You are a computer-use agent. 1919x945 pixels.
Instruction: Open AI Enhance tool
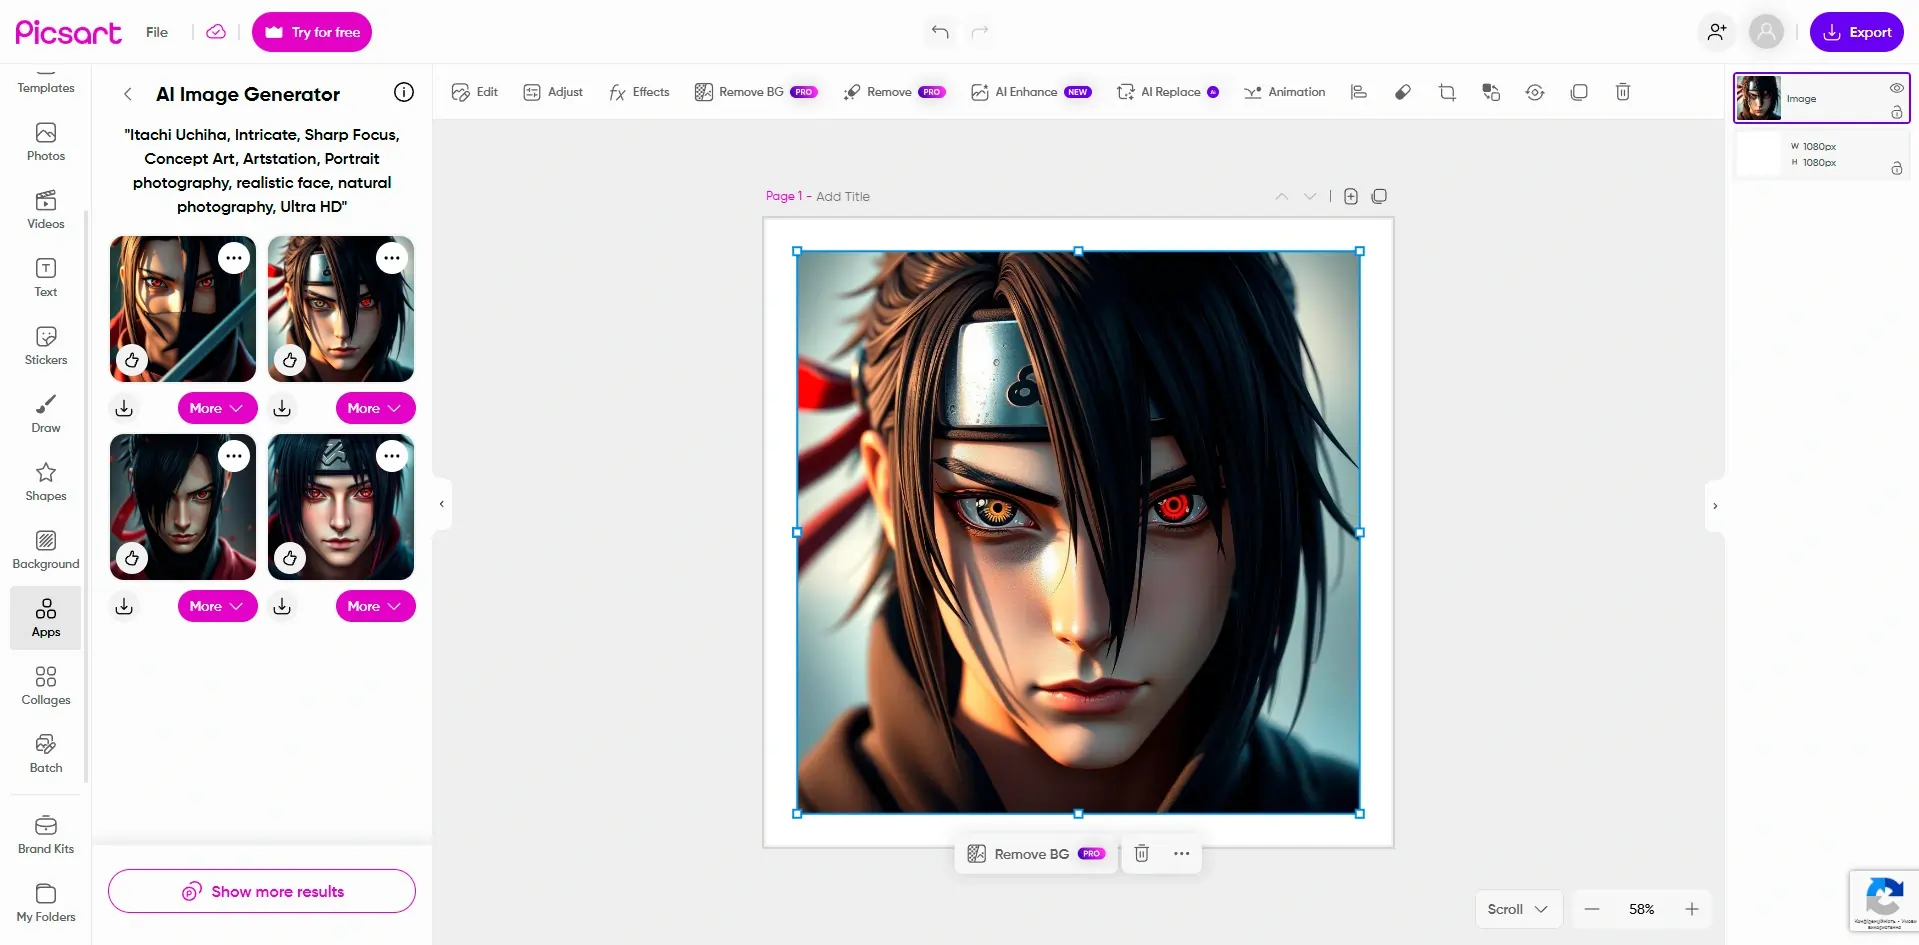[1031, 92]
